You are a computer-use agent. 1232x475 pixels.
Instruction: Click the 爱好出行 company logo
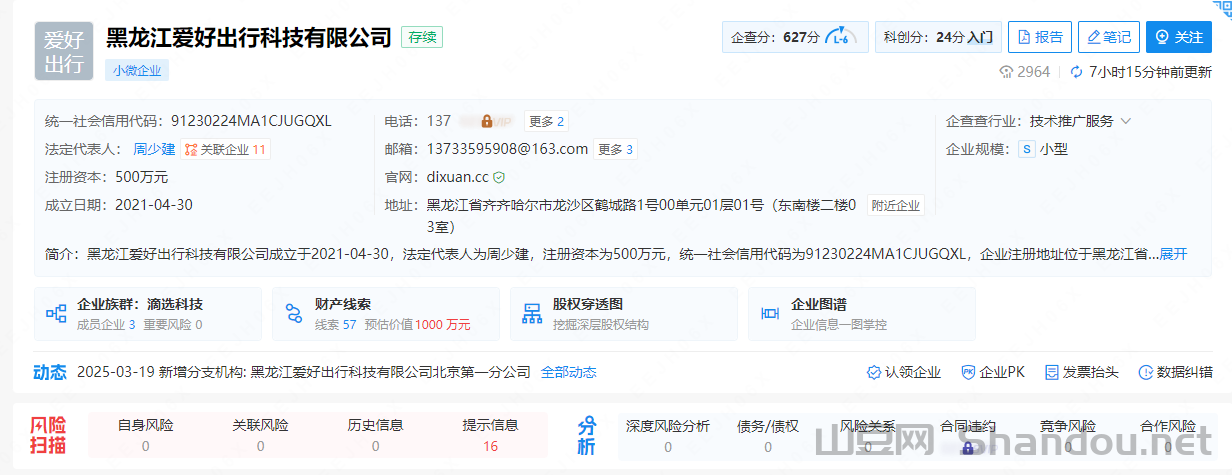point(64,51)
